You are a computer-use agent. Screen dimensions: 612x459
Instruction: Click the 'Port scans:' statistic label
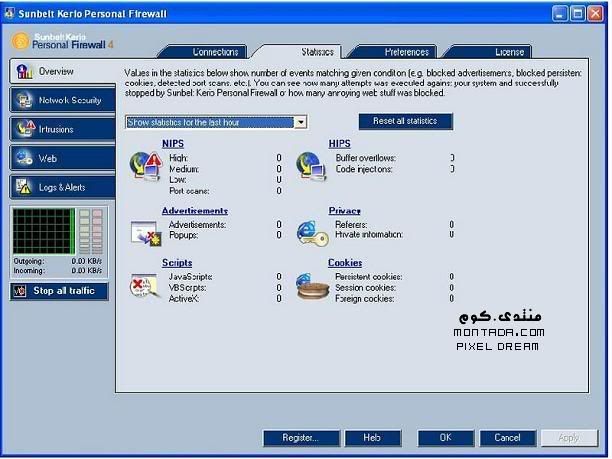189,191
